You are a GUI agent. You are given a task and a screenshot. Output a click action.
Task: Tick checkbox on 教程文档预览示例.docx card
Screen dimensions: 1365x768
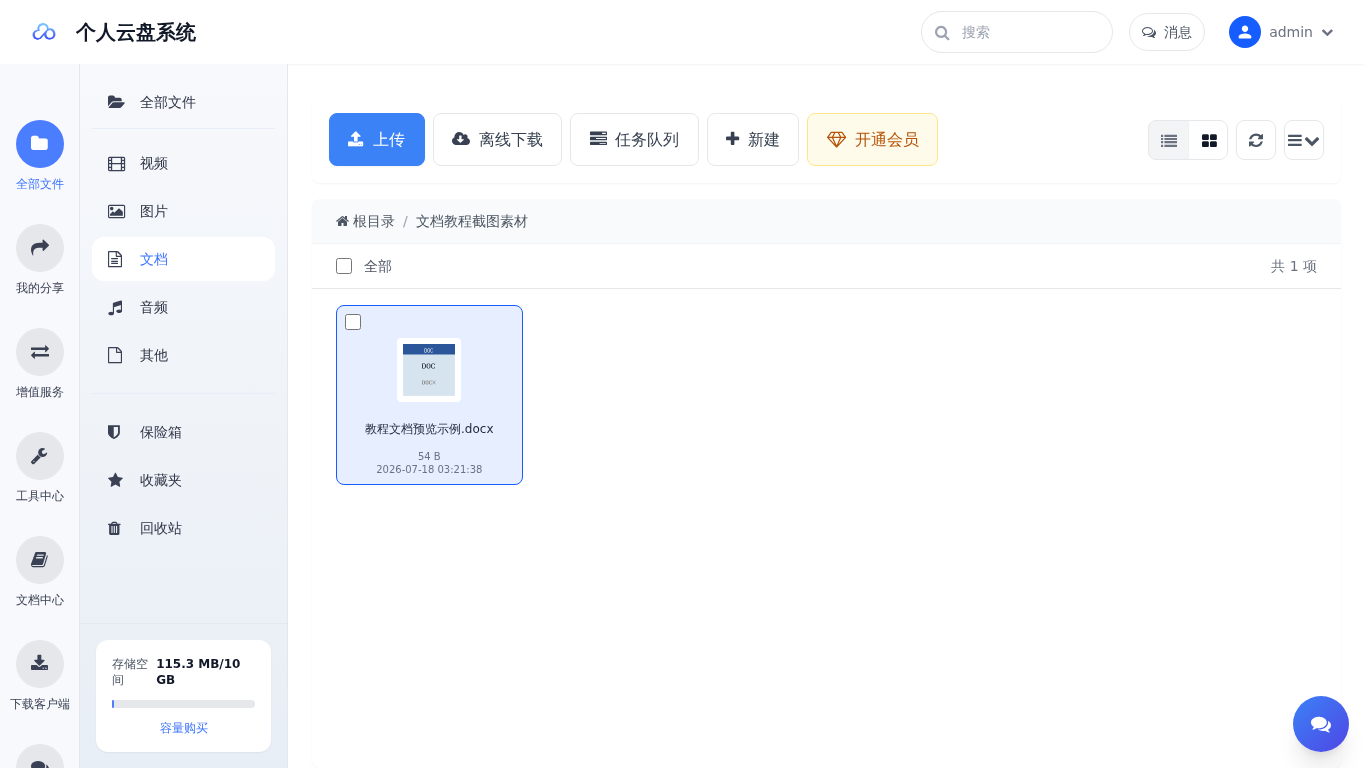pos(353,322)
